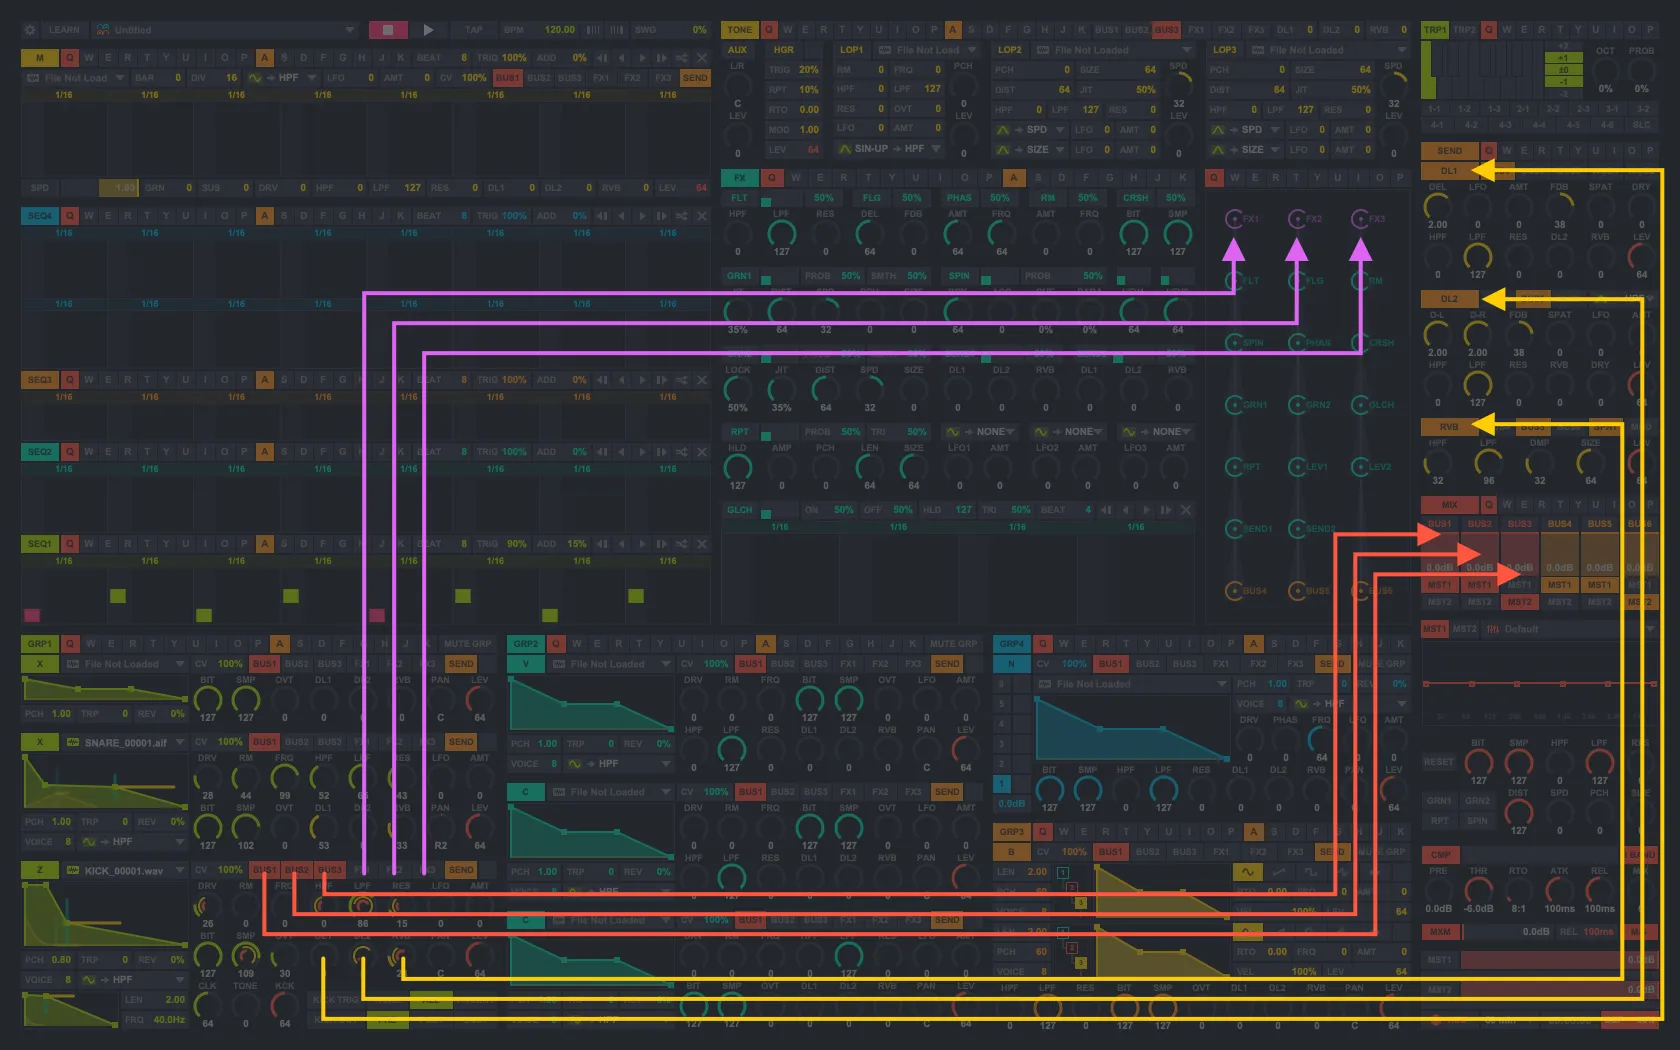Click the next step arrow in the M row

tap(642, 58)
